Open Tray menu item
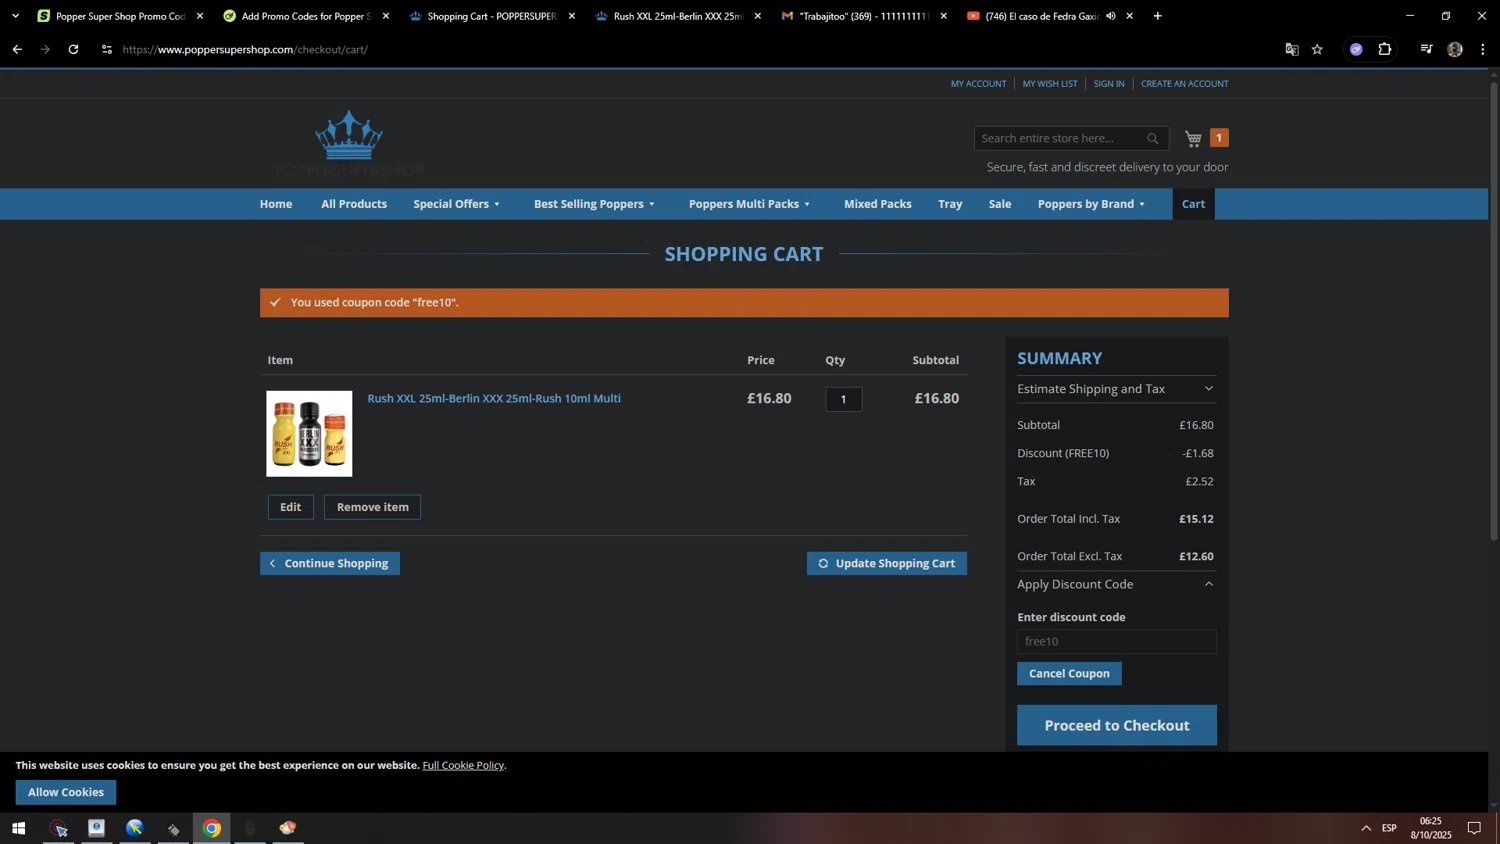Viewport: 1500px width, 844px height. click(950, 204)
